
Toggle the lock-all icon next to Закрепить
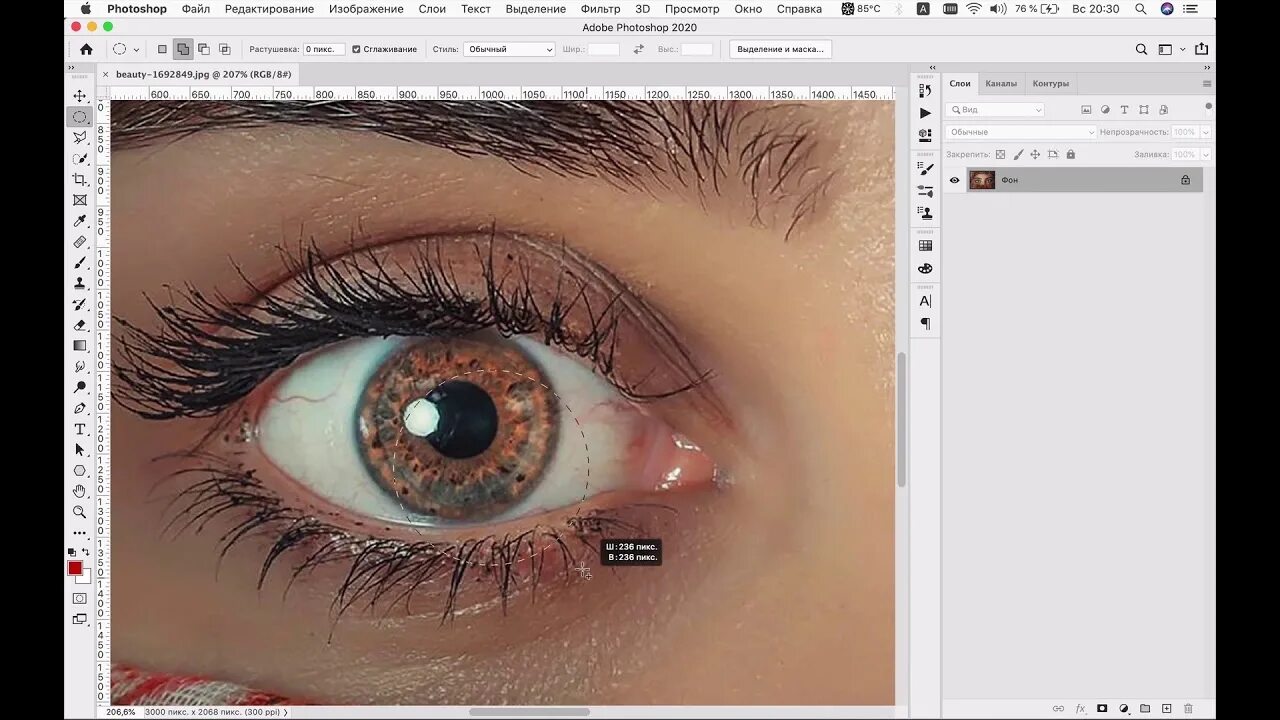(1070, 155)
